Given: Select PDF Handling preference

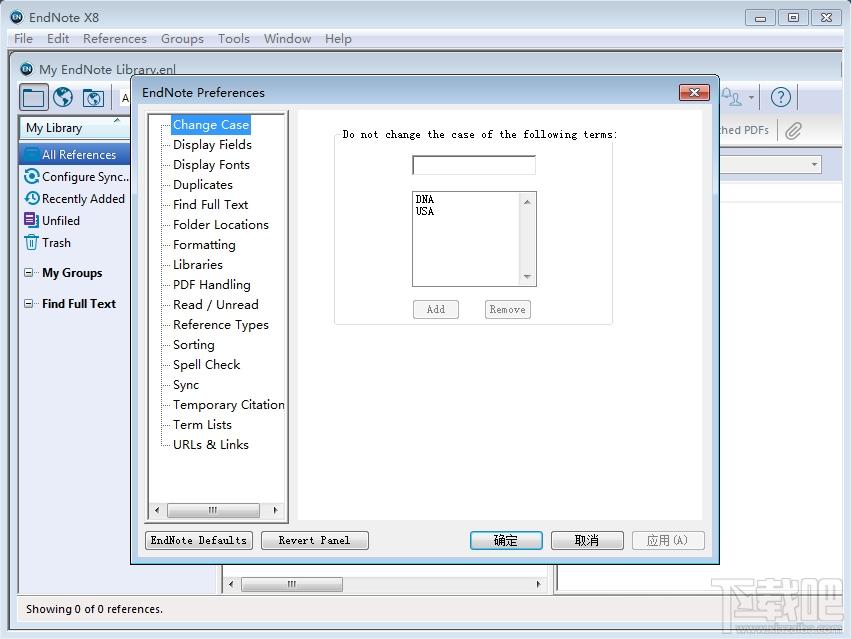Looking at the screenshot, I should coord(212,285).
